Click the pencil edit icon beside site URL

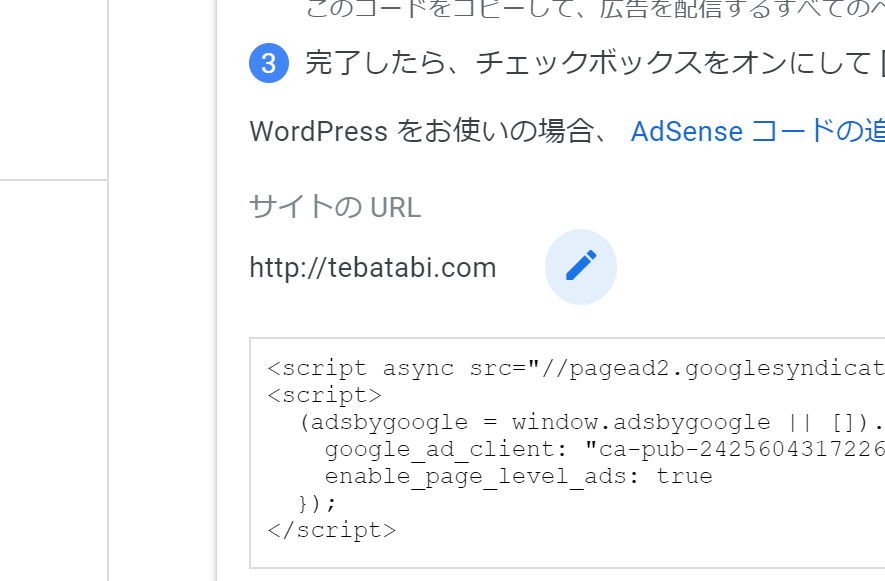point(581,267)
